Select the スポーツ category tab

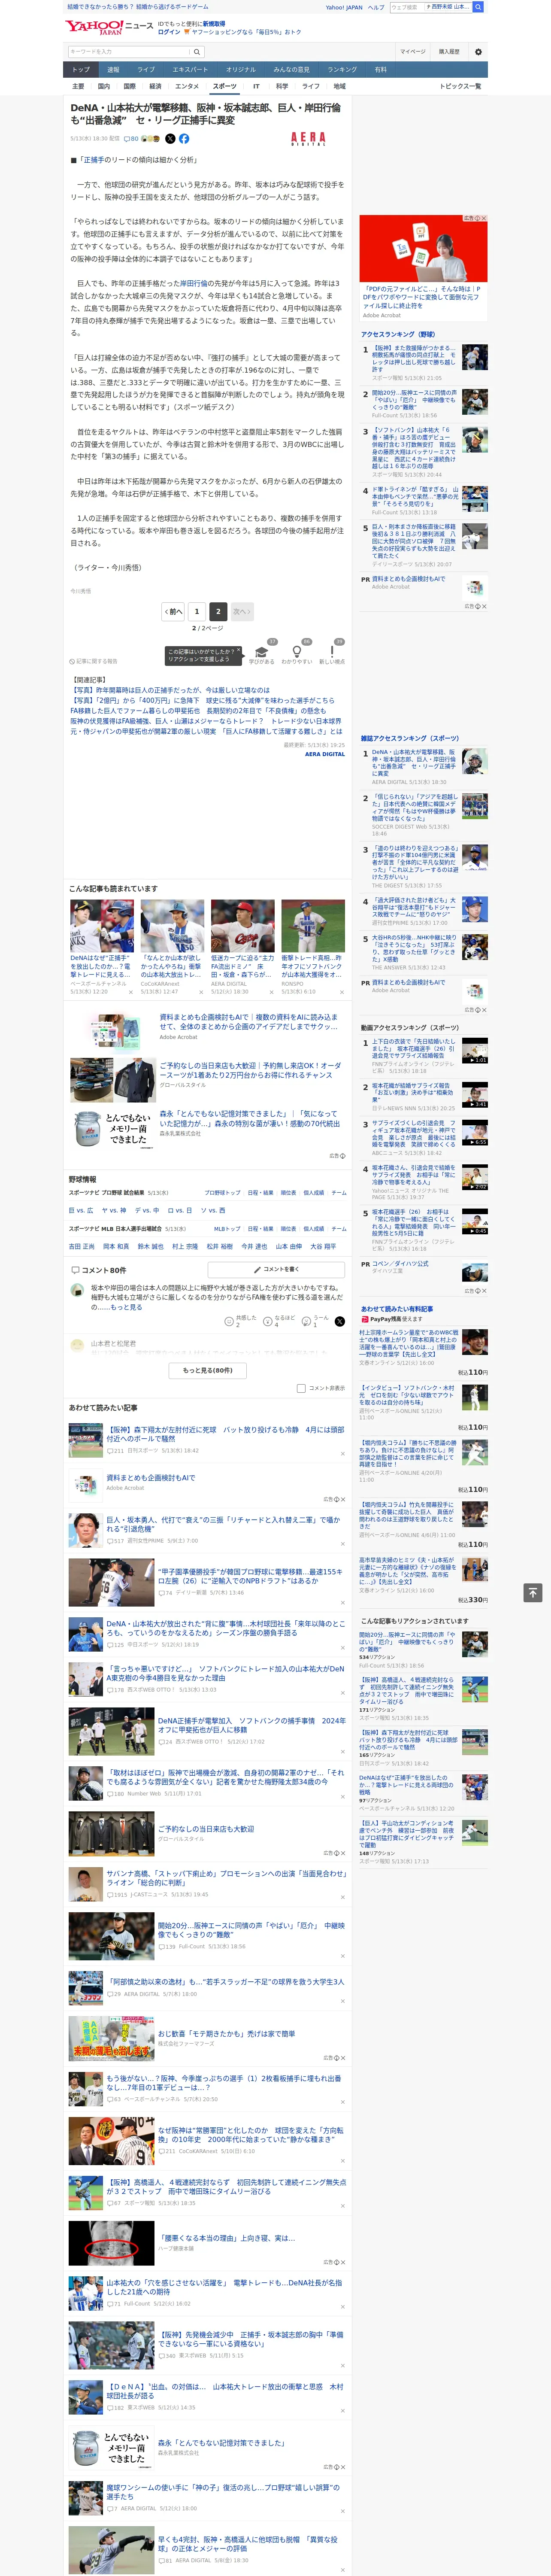[225, 86]
